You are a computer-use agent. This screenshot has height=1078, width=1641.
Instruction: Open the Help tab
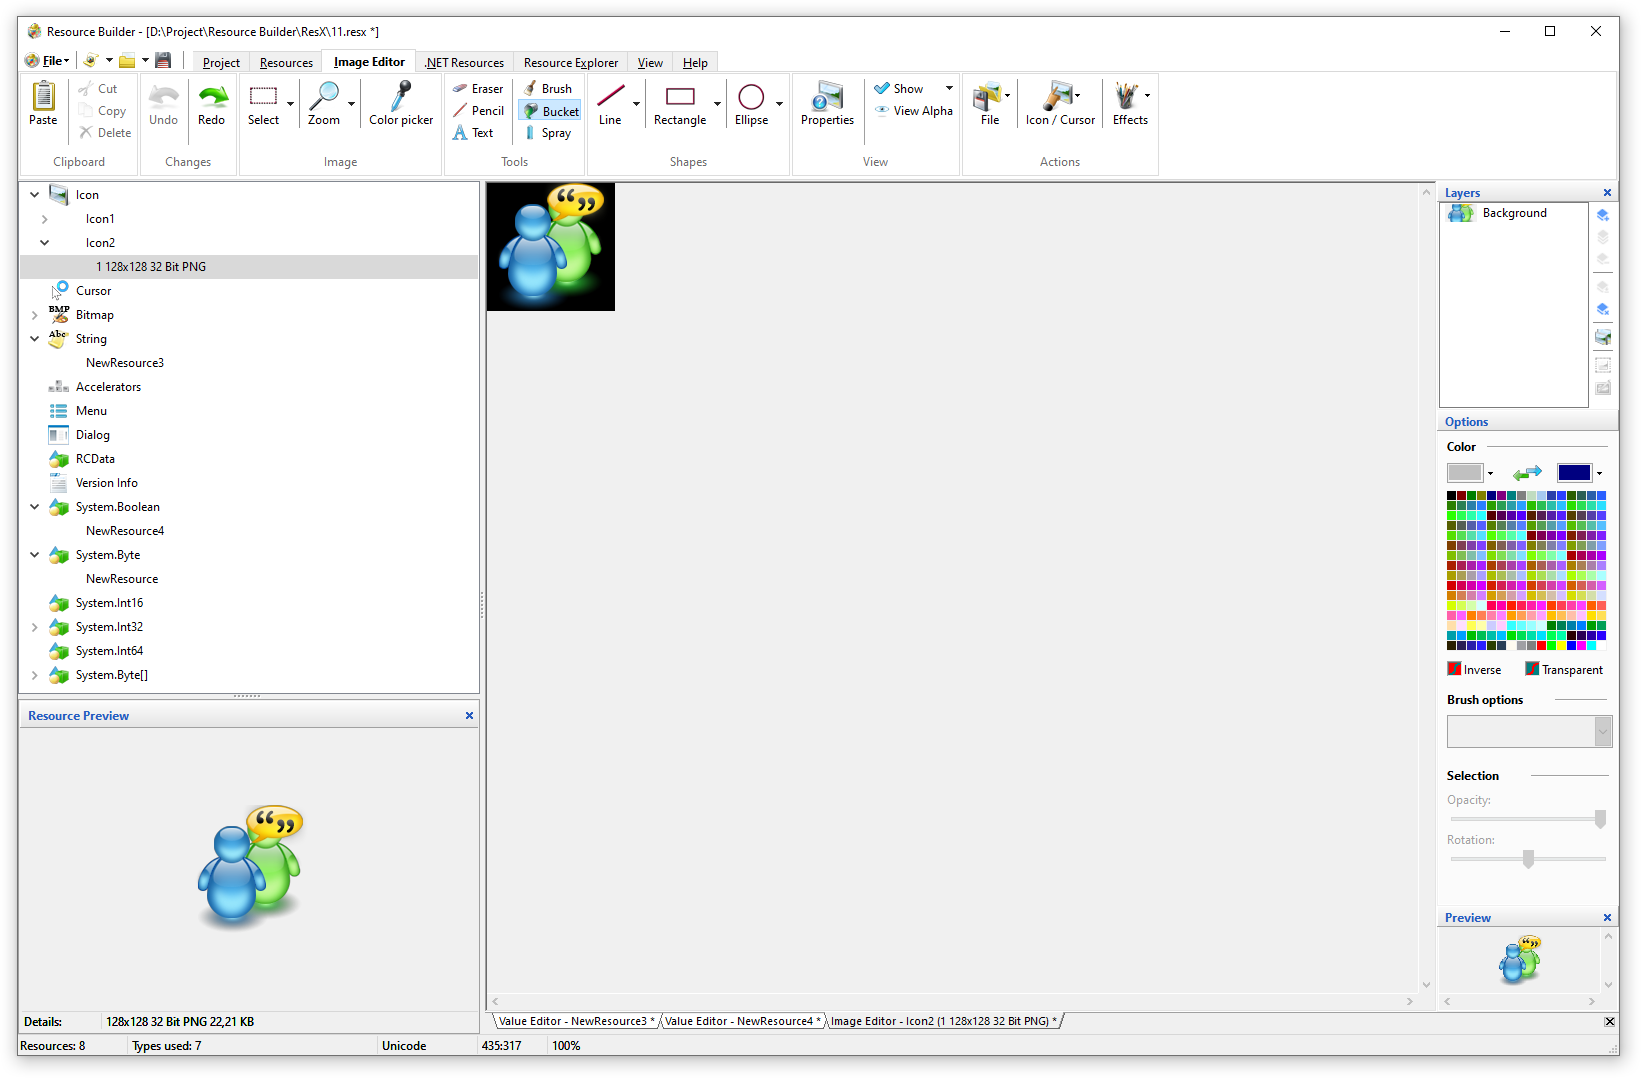click(695, 62)
